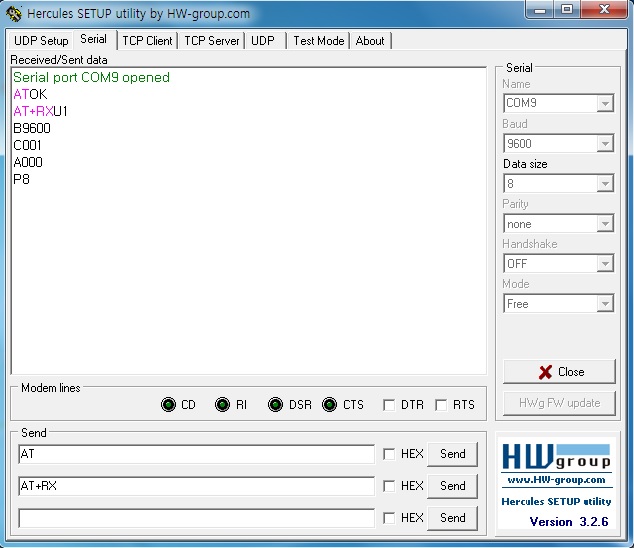Close the Hercules window via title bar X
Image resolution: width=634 pixels, height=548 pixels.
point(604,9)
